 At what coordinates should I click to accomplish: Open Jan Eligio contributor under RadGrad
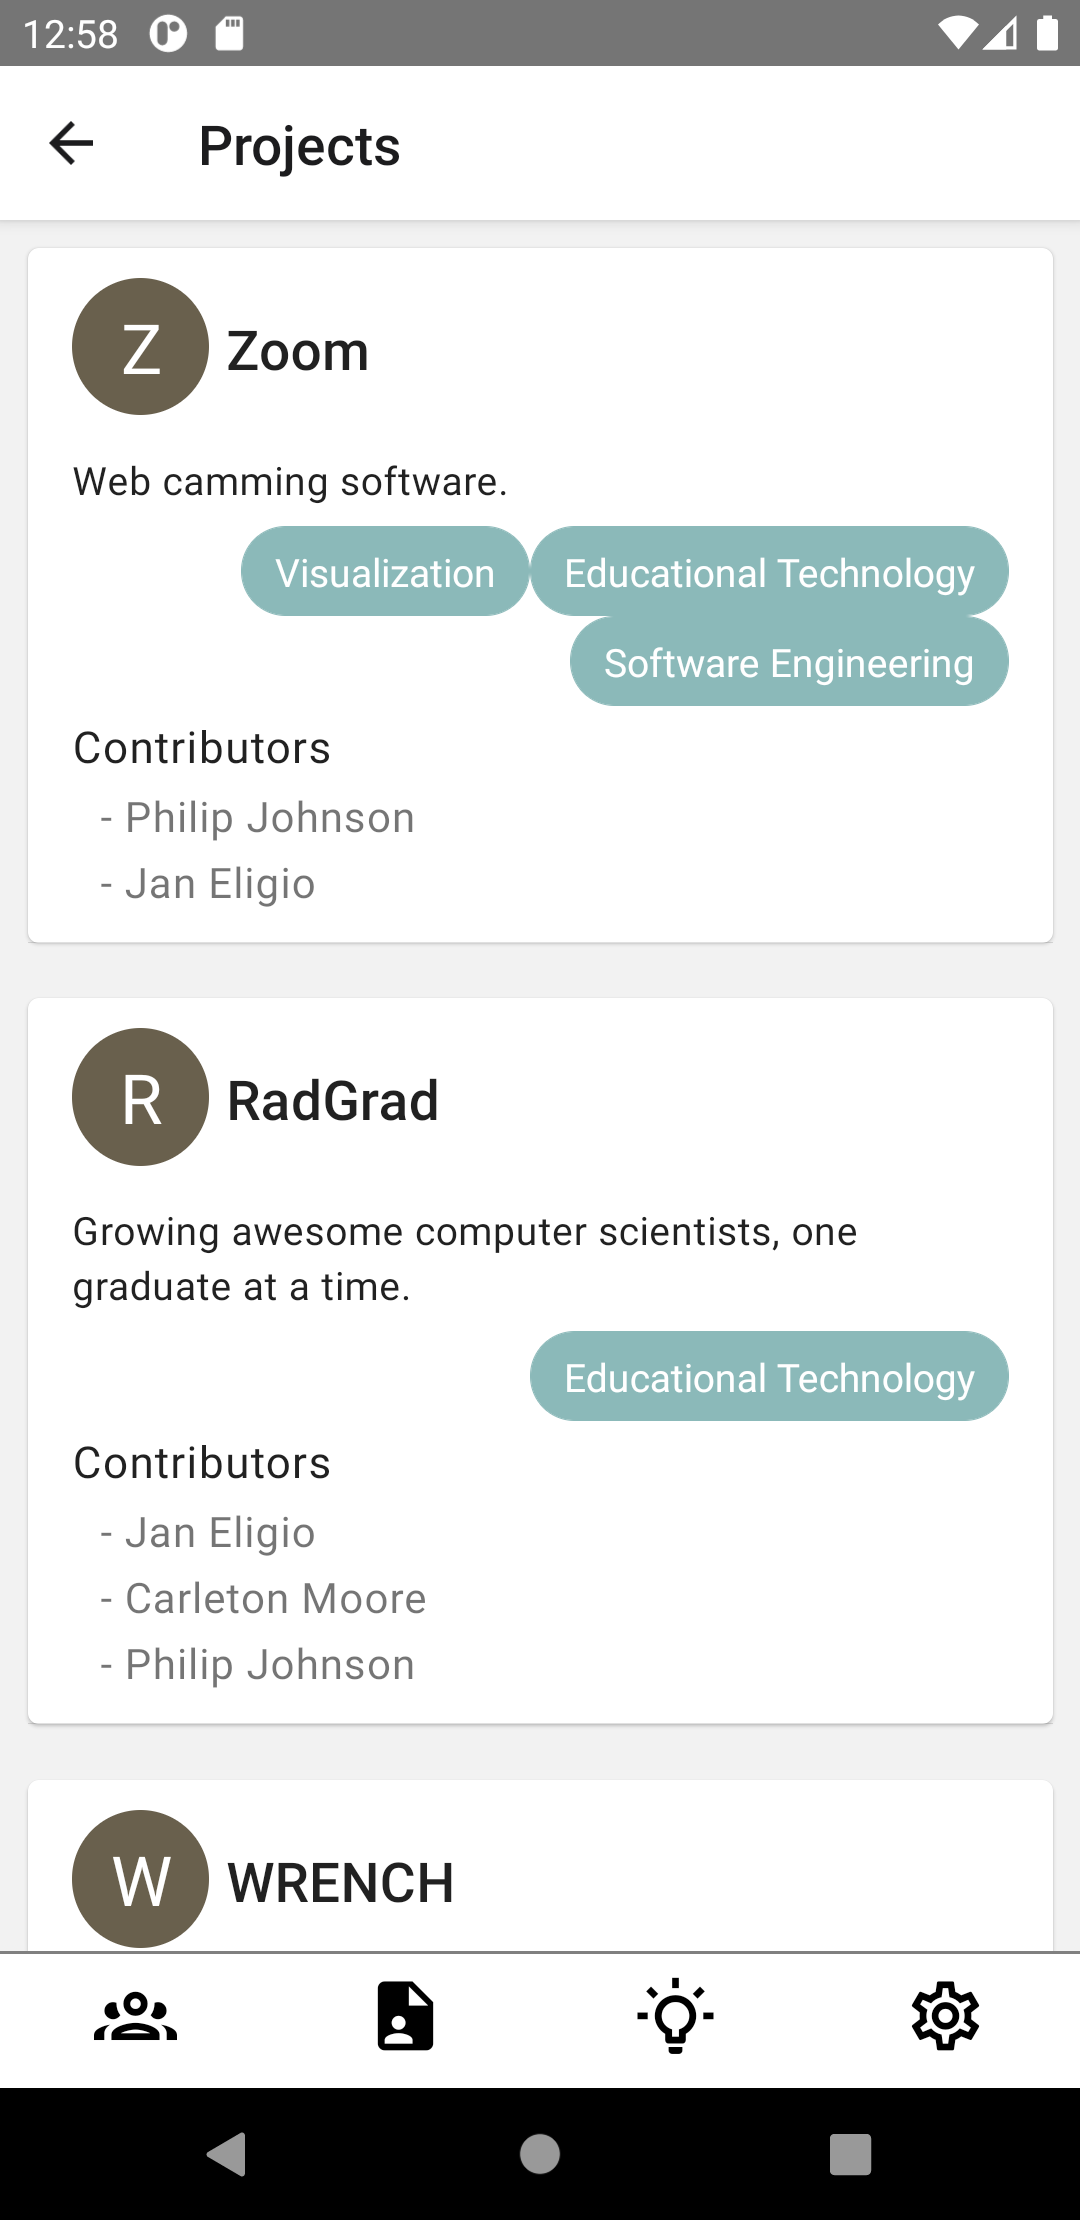(x=220, y=1532)
